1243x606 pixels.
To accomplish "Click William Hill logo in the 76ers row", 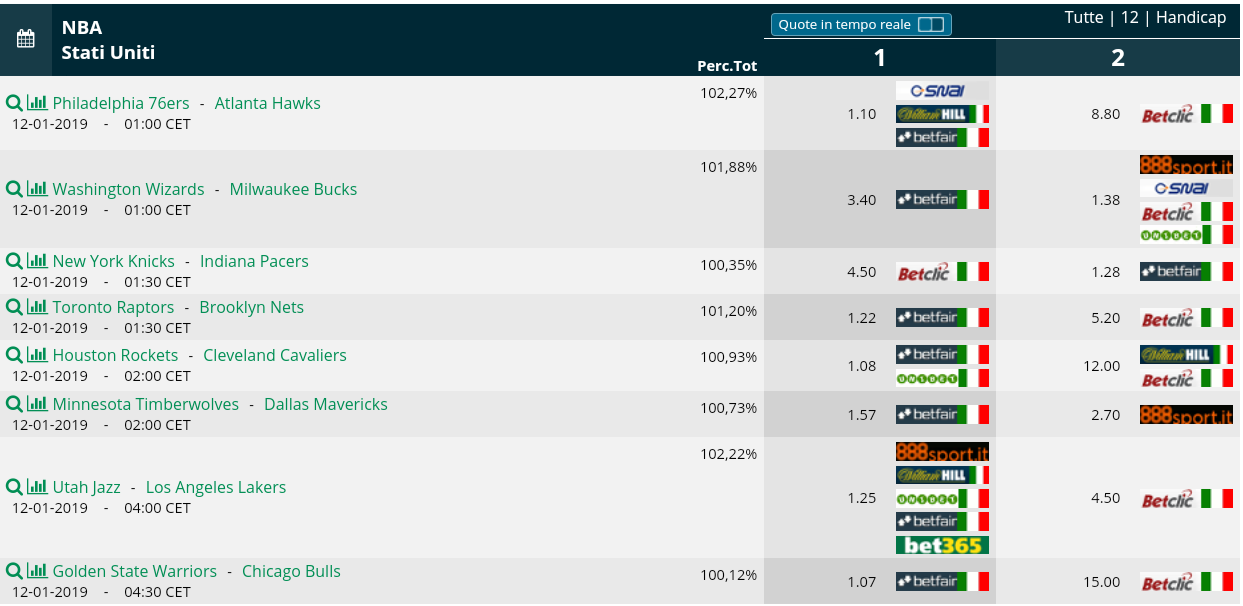I will point(942,114).
